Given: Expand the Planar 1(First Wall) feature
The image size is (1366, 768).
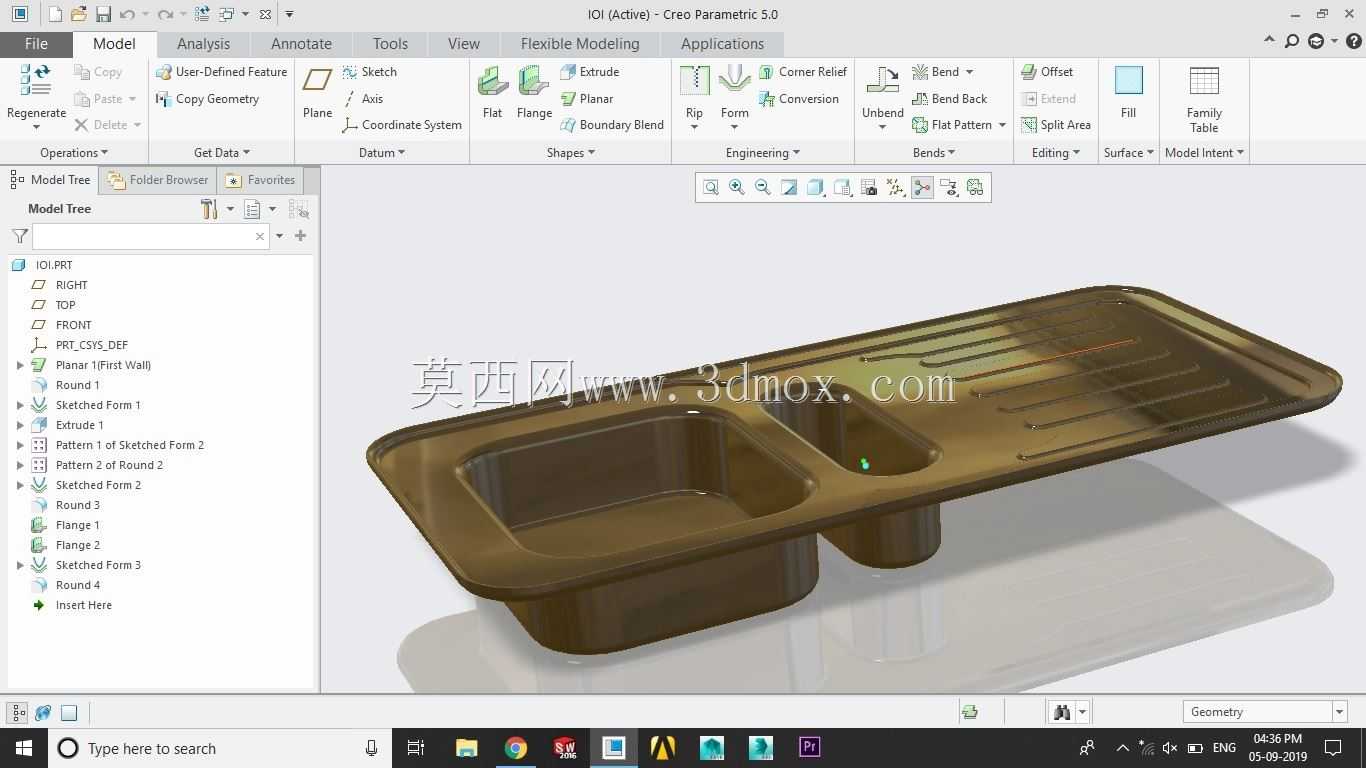Looking at the screenshot, I should [x=20, y=365].
